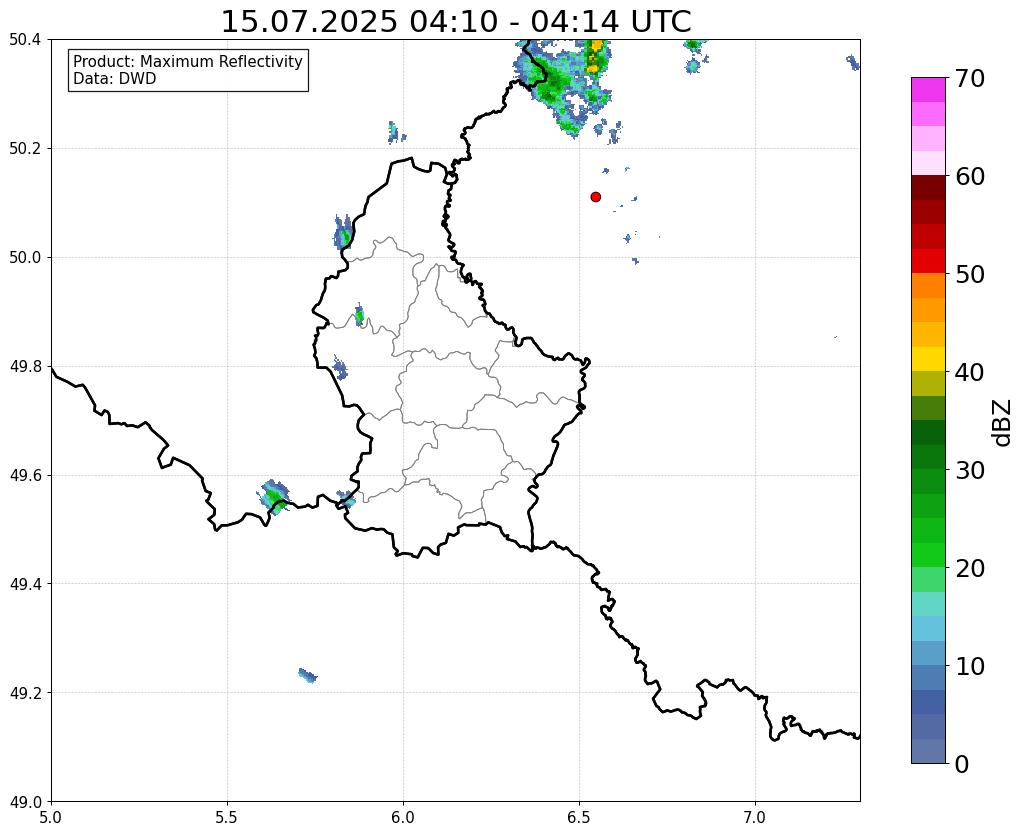This screenshot has height=834, width=1023.
Task: Click the 49.2 latitude axis label
Action: click(25, 693)
